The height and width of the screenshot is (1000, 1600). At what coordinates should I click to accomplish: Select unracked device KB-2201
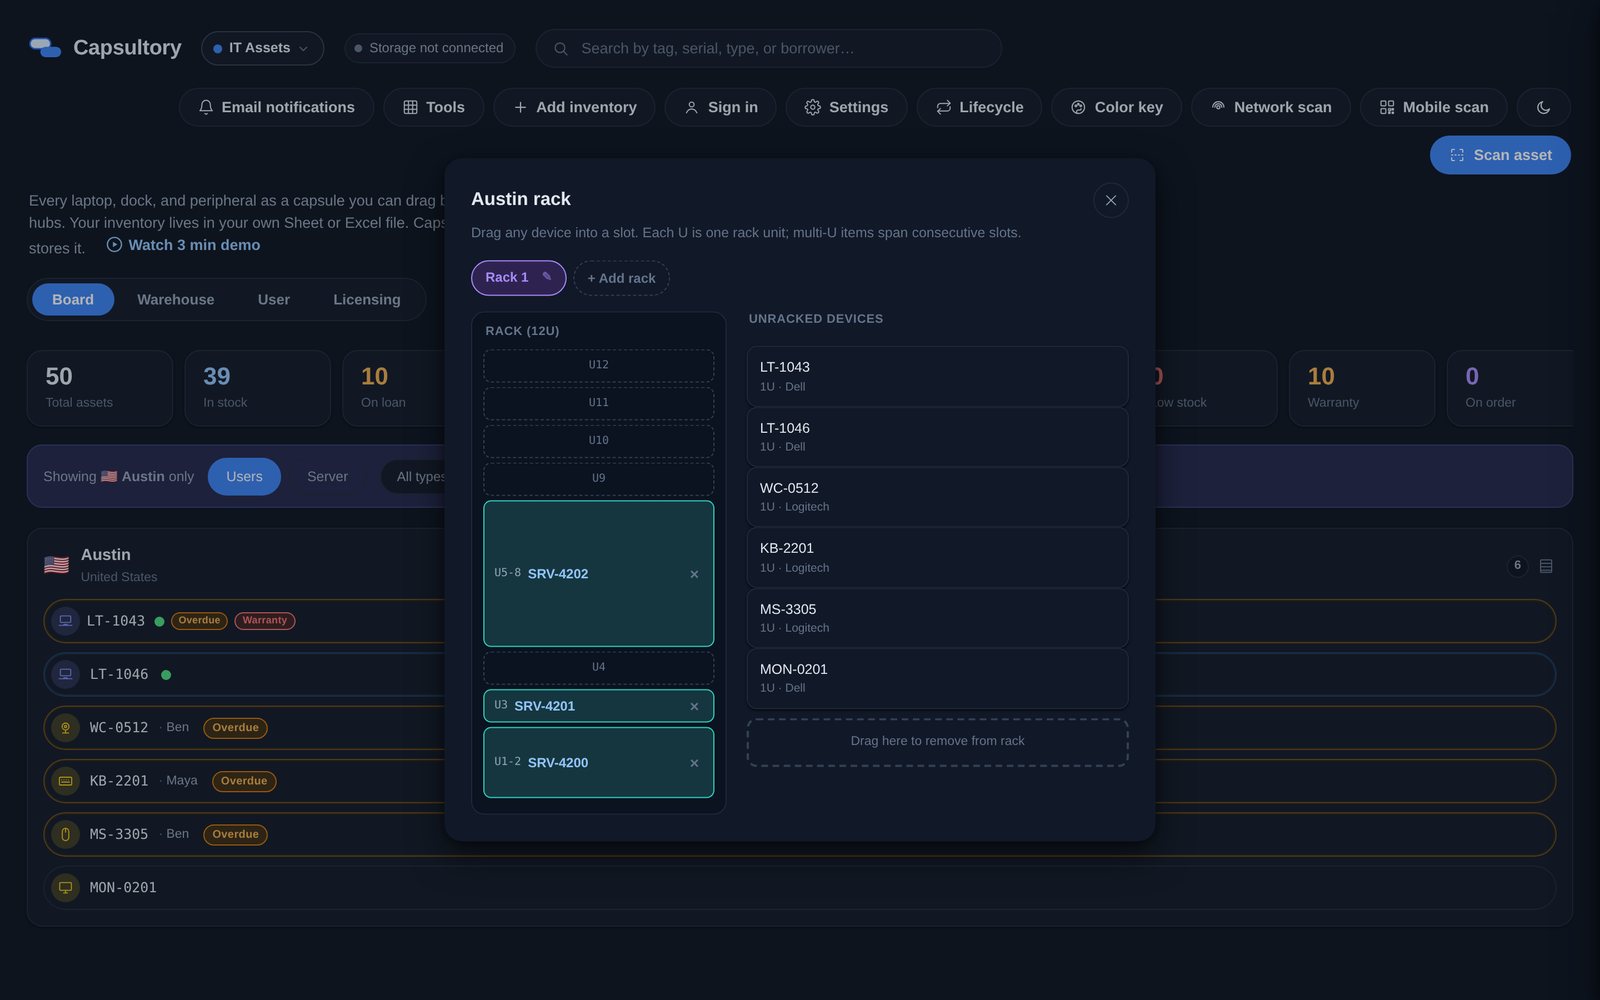tap(937, 557)
